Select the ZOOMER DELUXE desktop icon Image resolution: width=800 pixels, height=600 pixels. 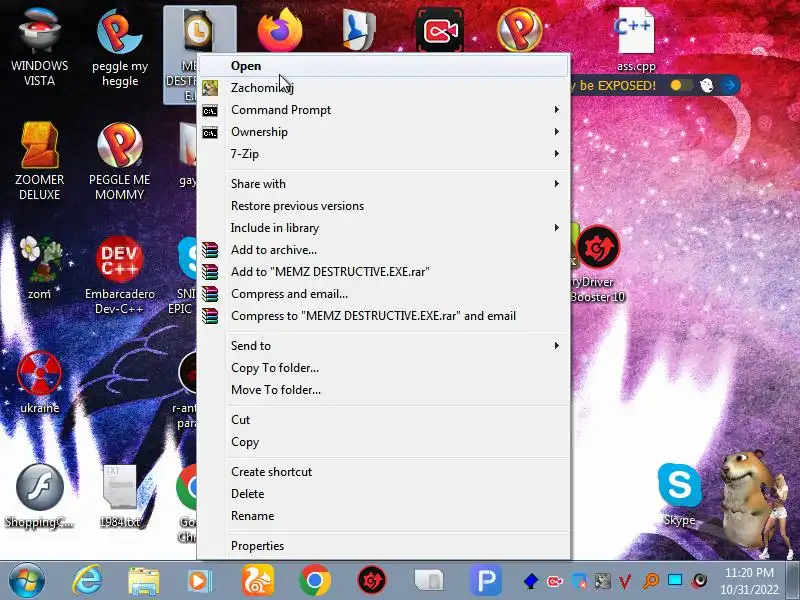(x=39, y=161)
